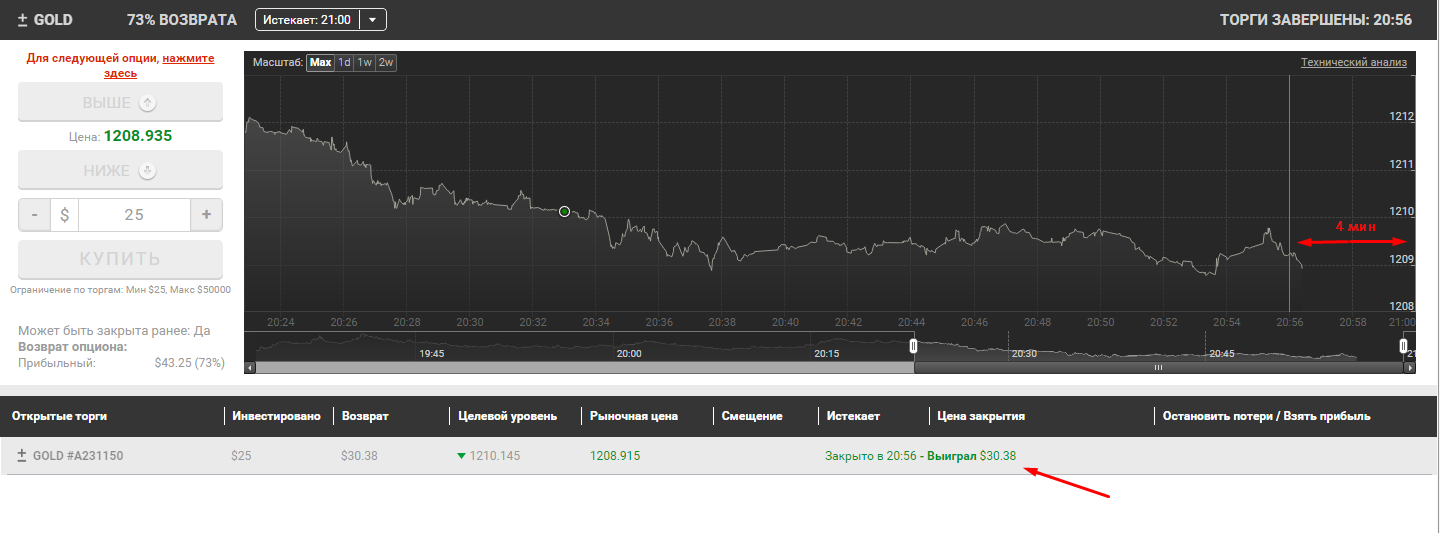Expand the GOLD #A231150 trade row icon
This screenshot has height=533, width=1440.
pyautogui.click(x=22, y=455)
